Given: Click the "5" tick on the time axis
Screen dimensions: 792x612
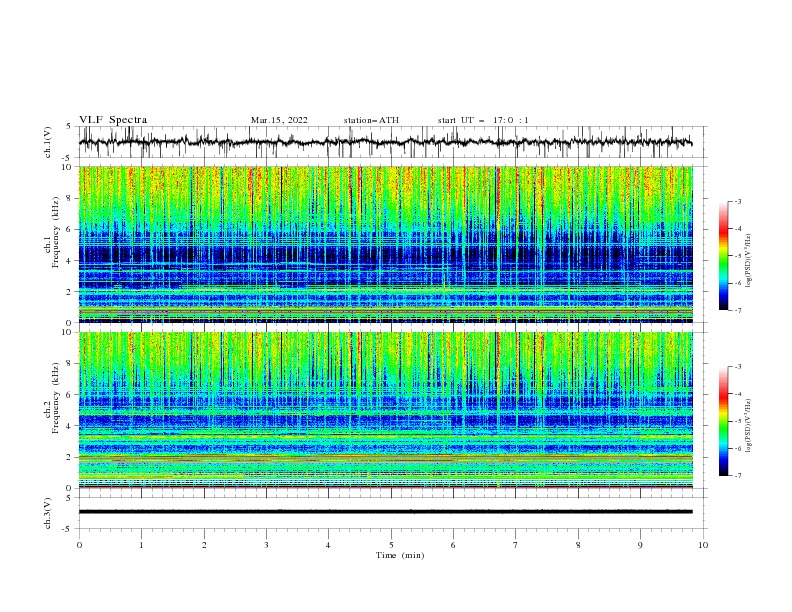Looking at the screenshot, I should pos(391,545).
